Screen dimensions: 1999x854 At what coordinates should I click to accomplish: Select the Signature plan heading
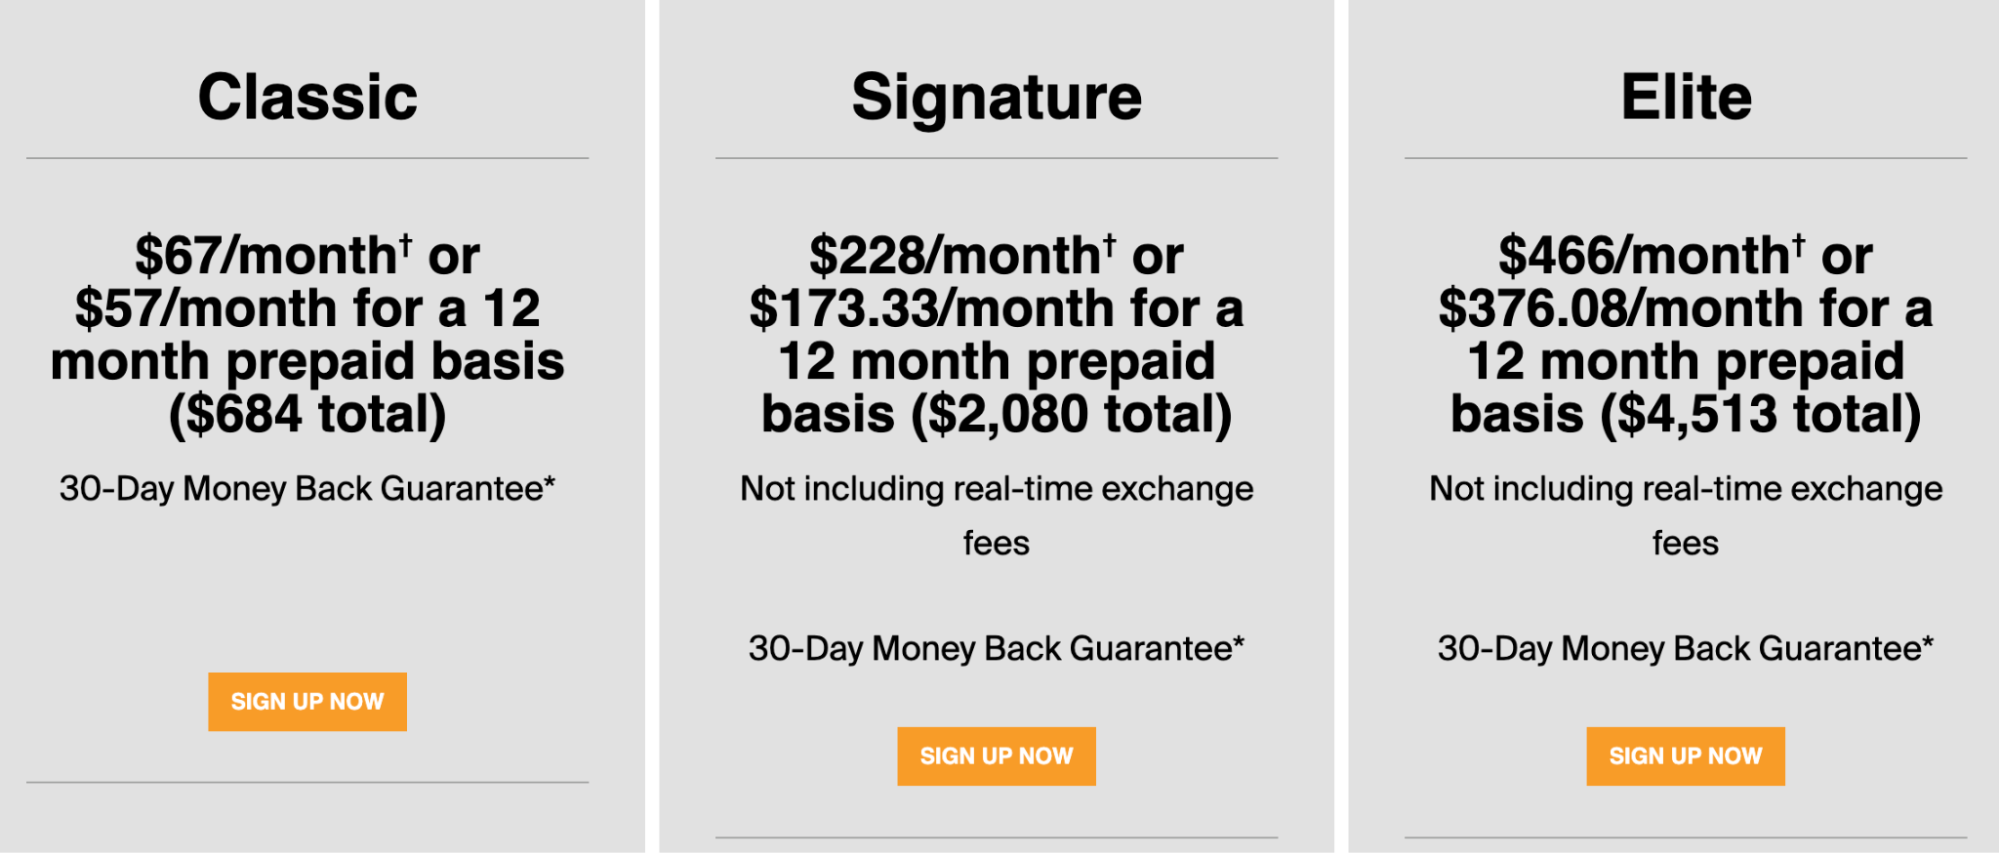tap(996, 97)
